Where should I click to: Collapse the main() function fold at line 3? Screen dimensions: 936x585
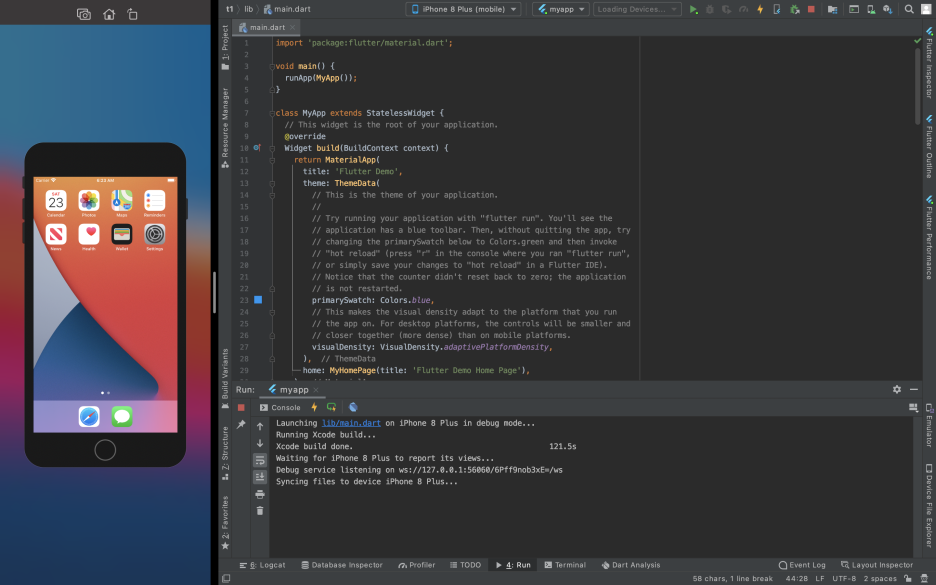tap(272, 66)
